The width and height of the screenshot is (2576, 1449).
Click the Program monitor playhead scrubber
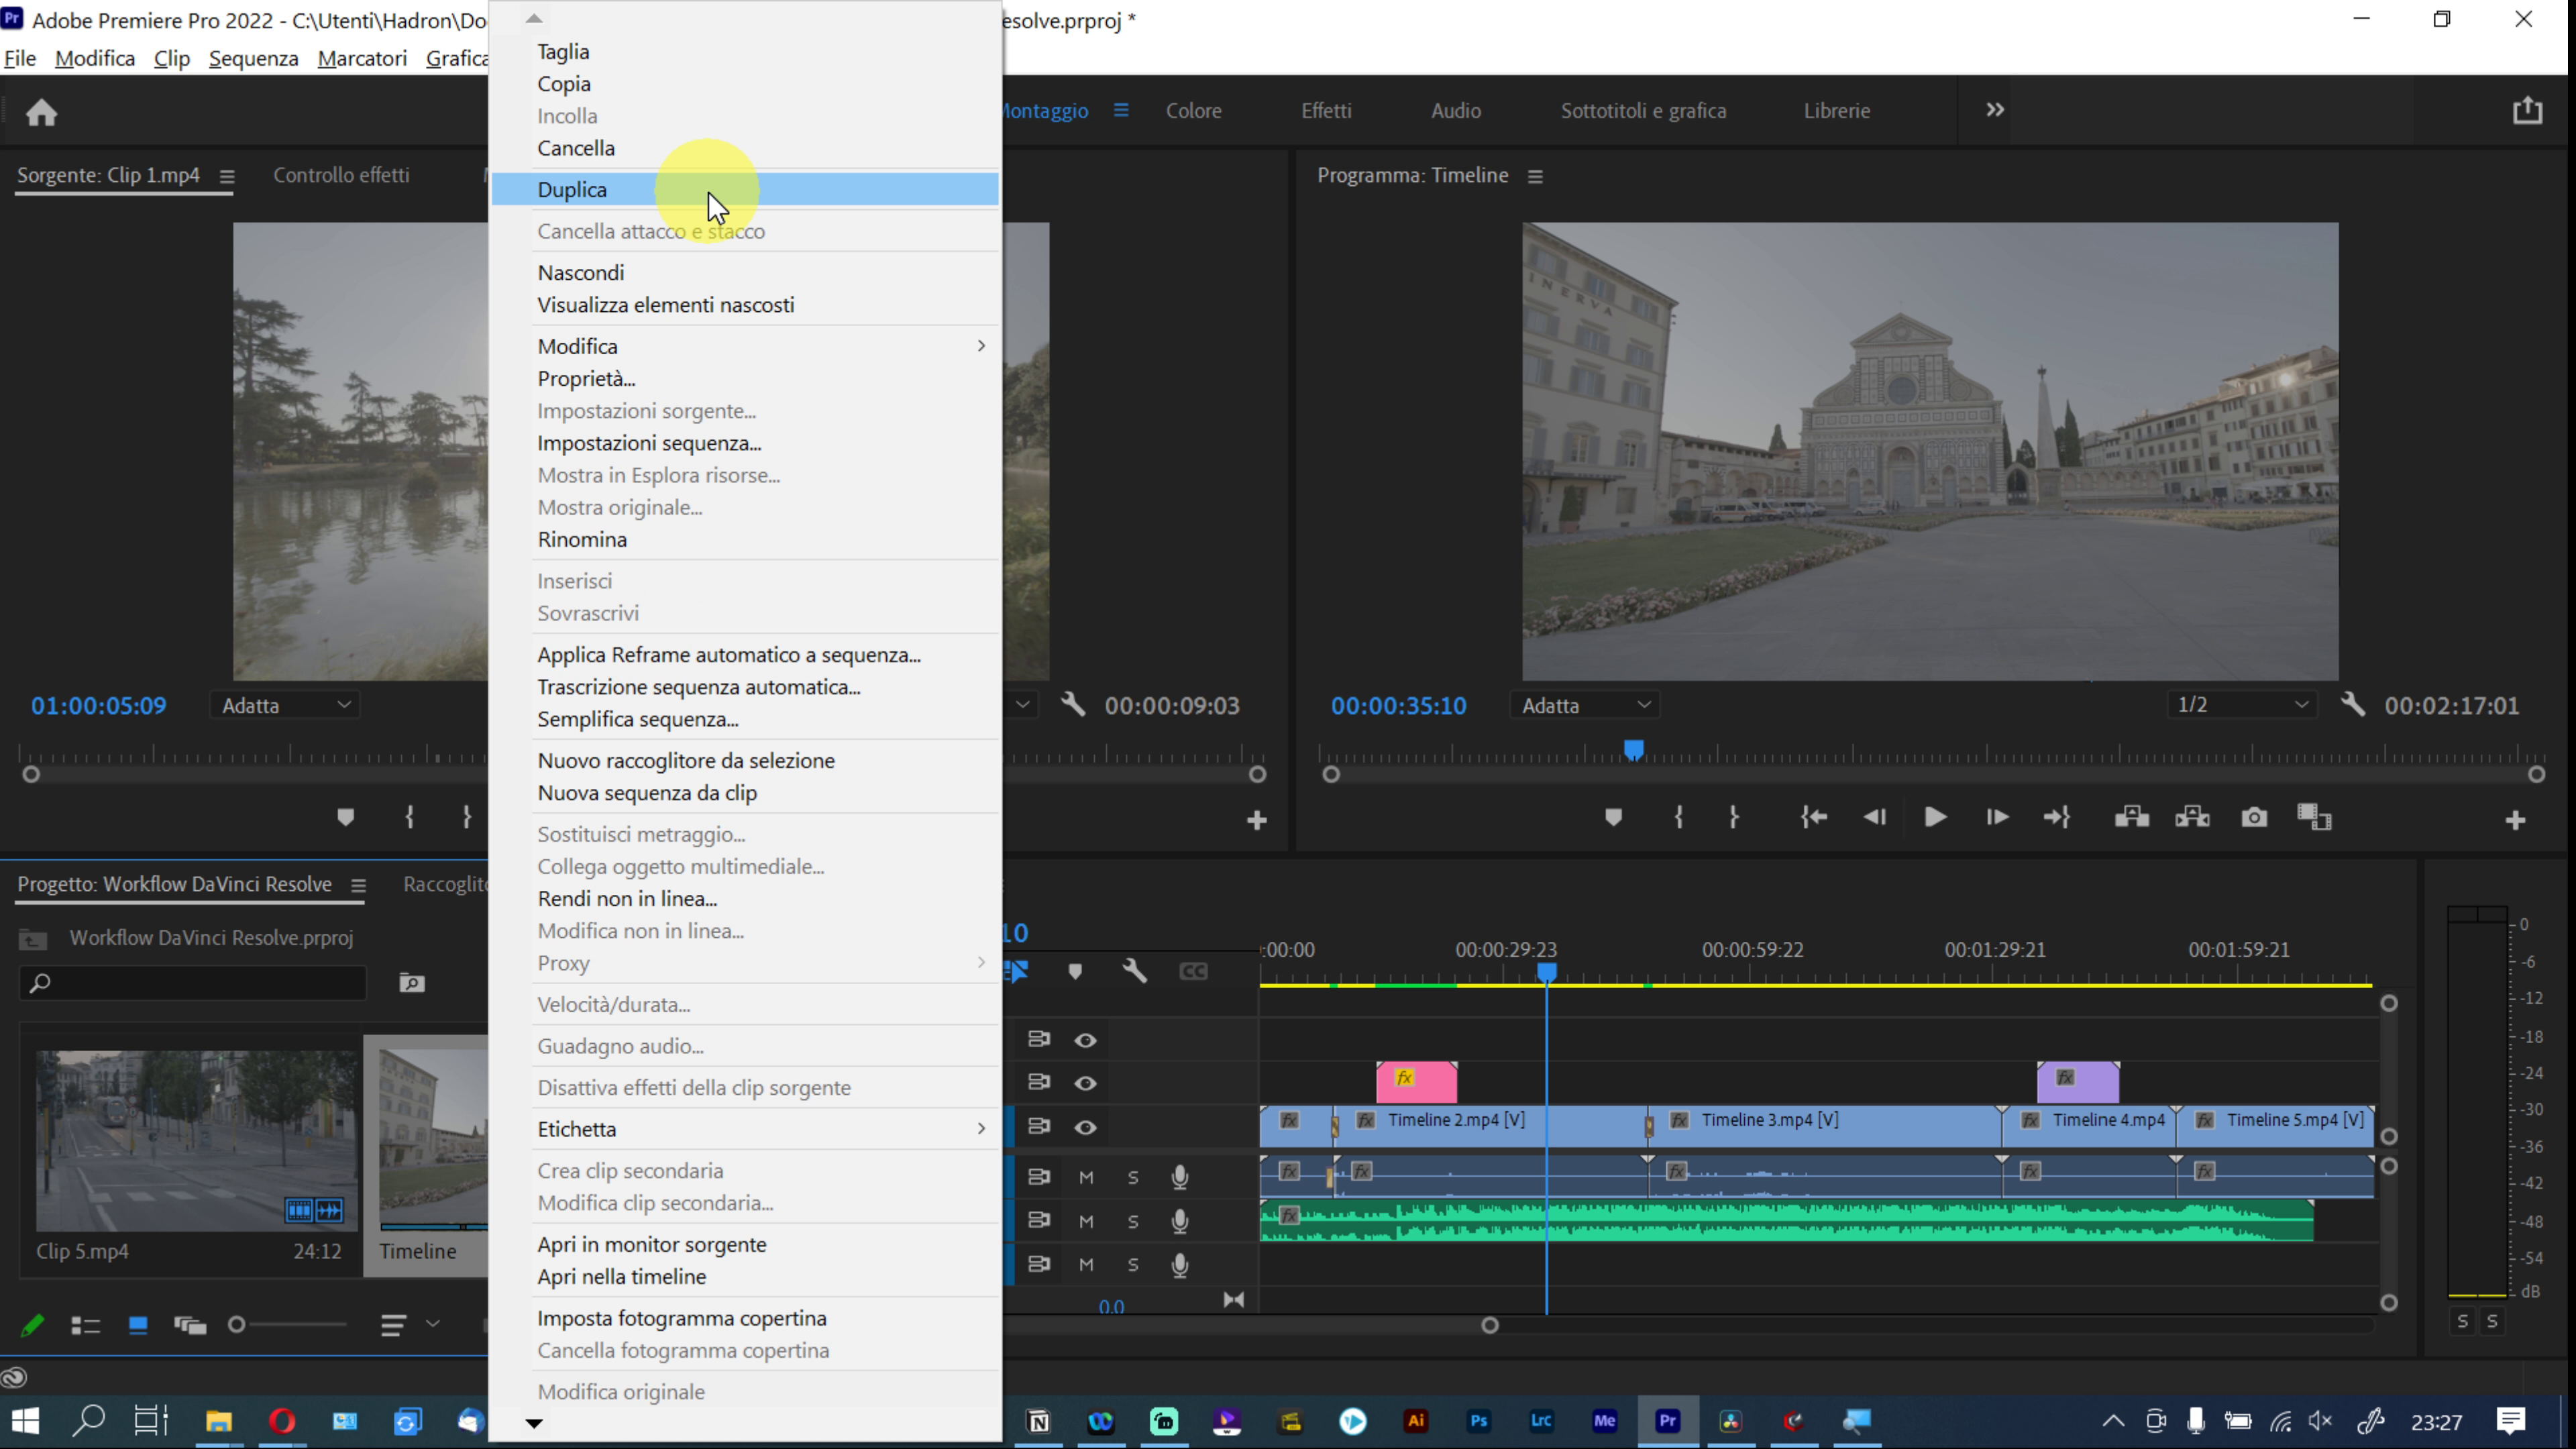click(x=1633, y=750)
